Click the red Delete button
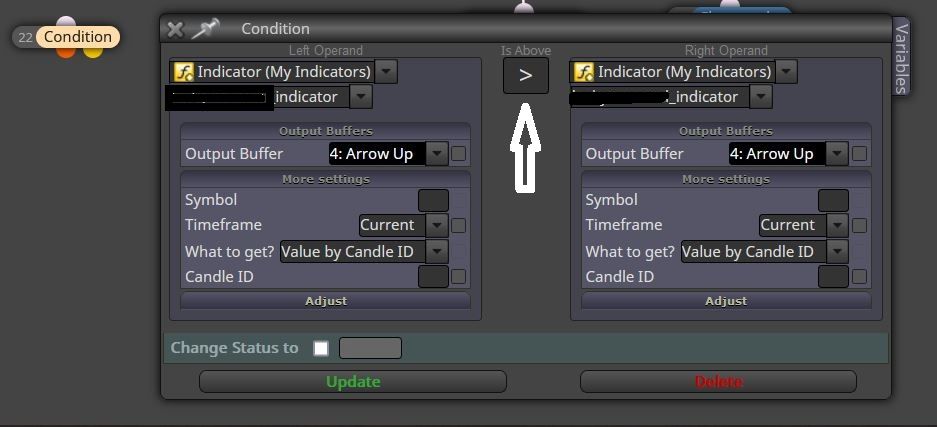This screenshot has height=427, width=937. click(x=718, y=382)
